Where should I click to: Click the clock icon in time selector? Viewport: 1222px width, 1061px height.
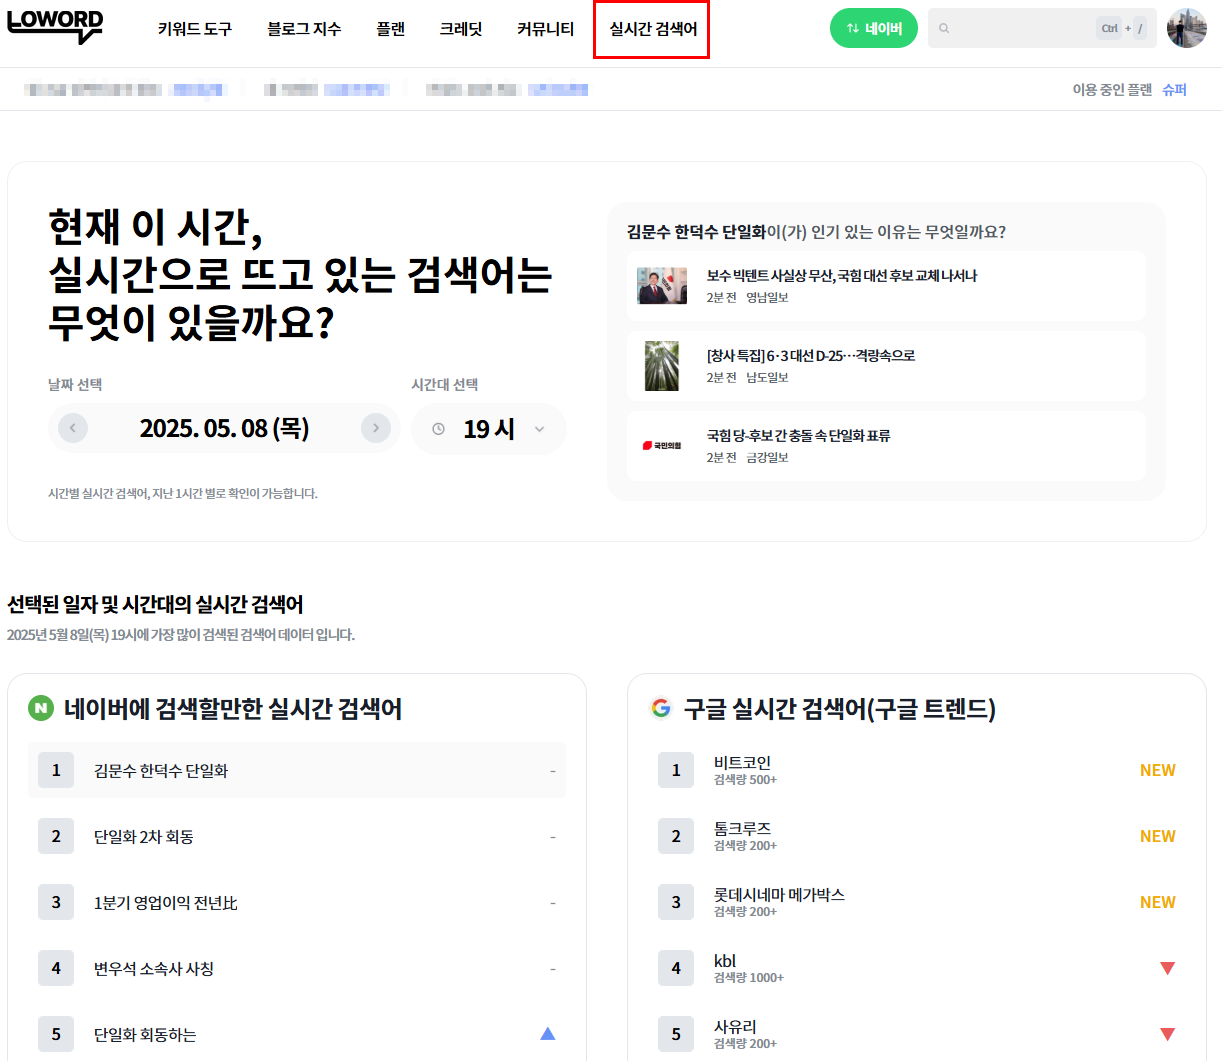[438, 429]
